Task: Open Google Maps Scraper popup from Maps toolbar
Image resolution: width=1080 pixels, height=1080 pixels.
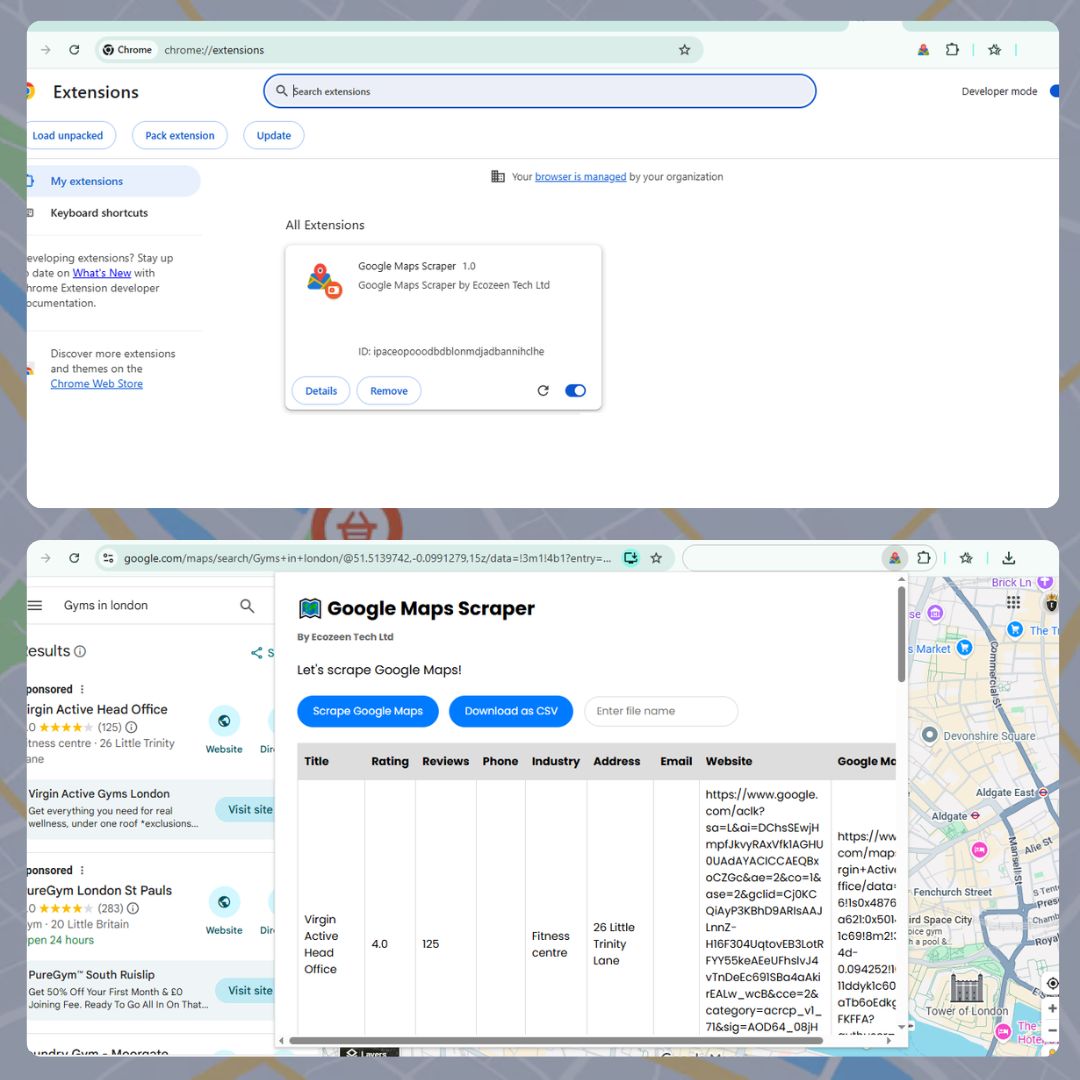Action: point(895,558)
